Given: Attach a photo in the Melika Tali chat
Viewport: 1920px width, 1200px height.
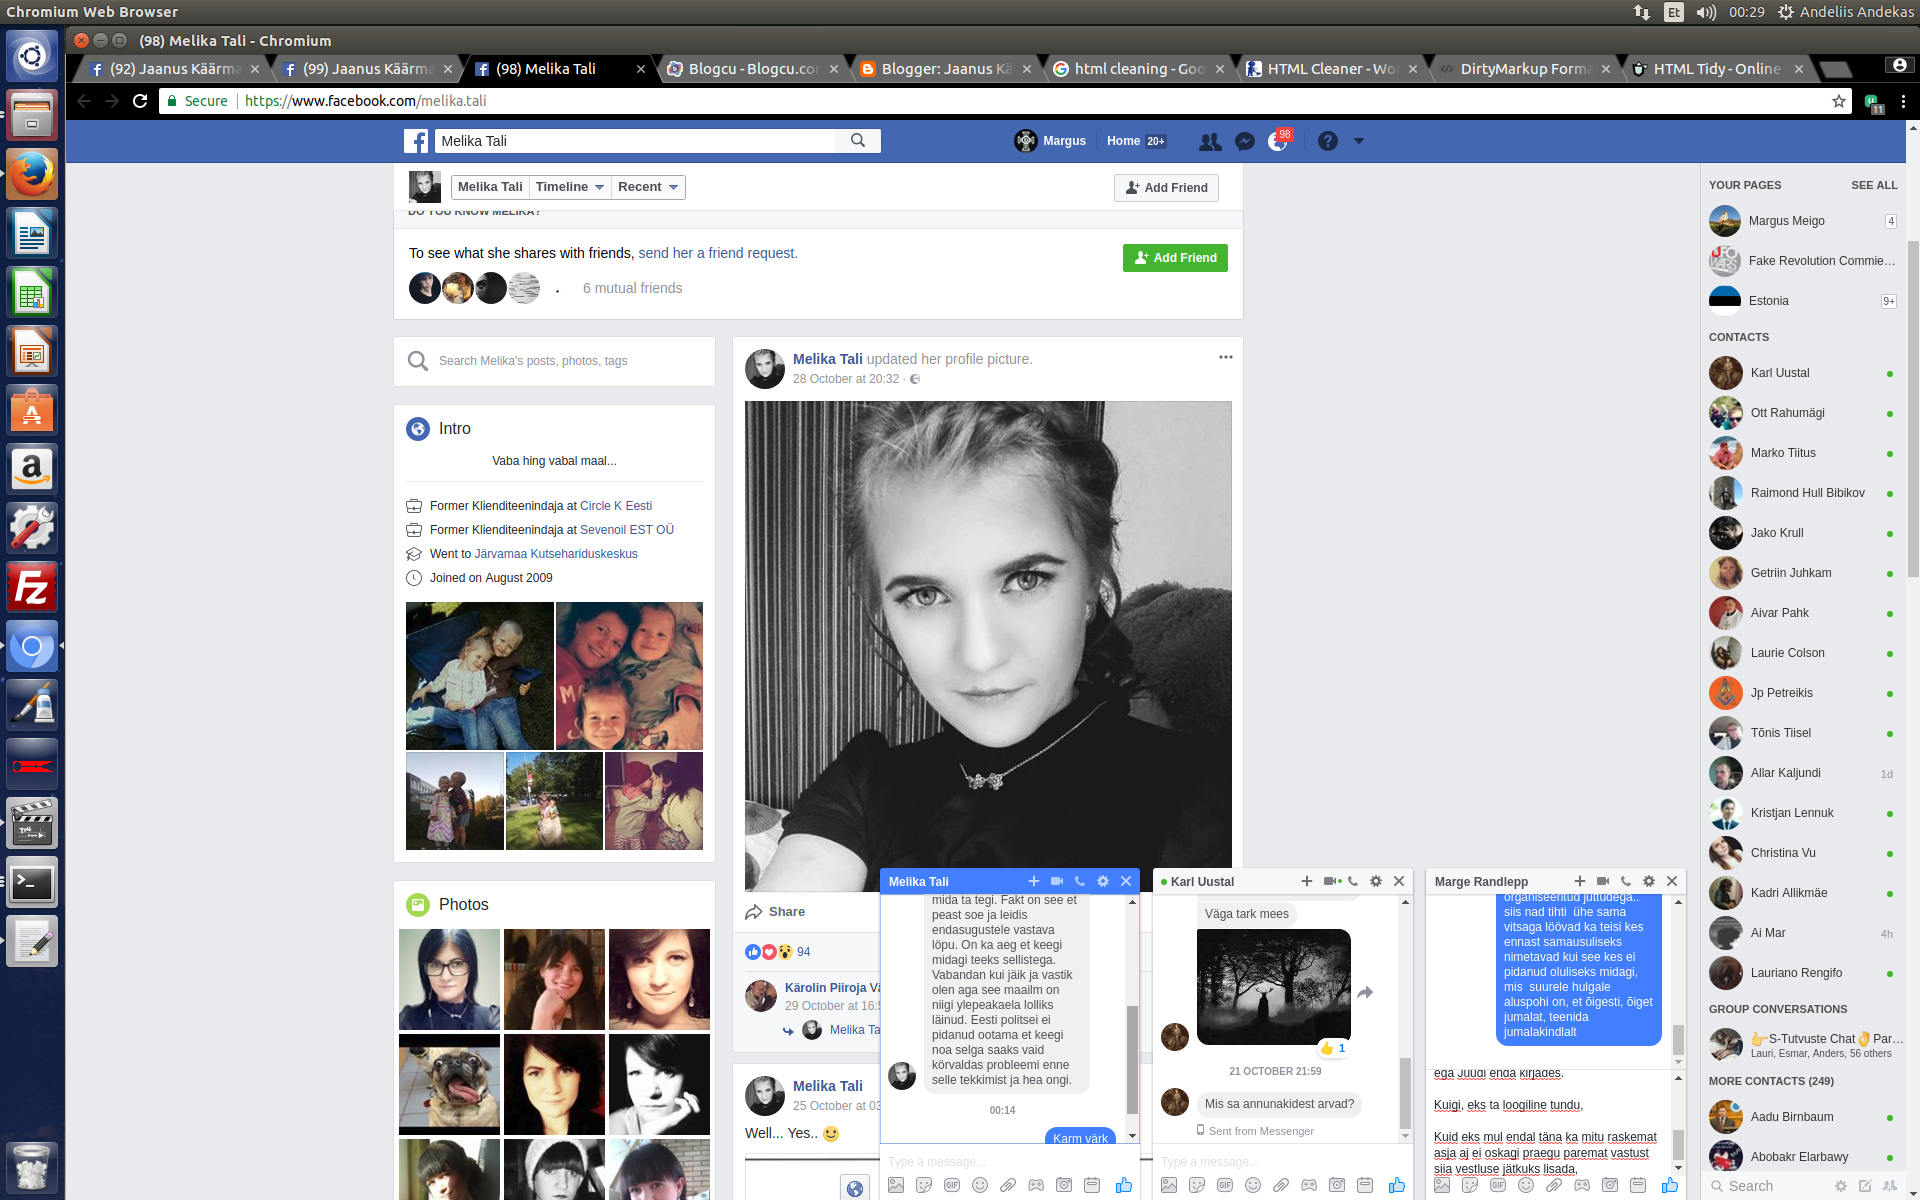Looking at the screenshot, I should (x=896, y=1185).
